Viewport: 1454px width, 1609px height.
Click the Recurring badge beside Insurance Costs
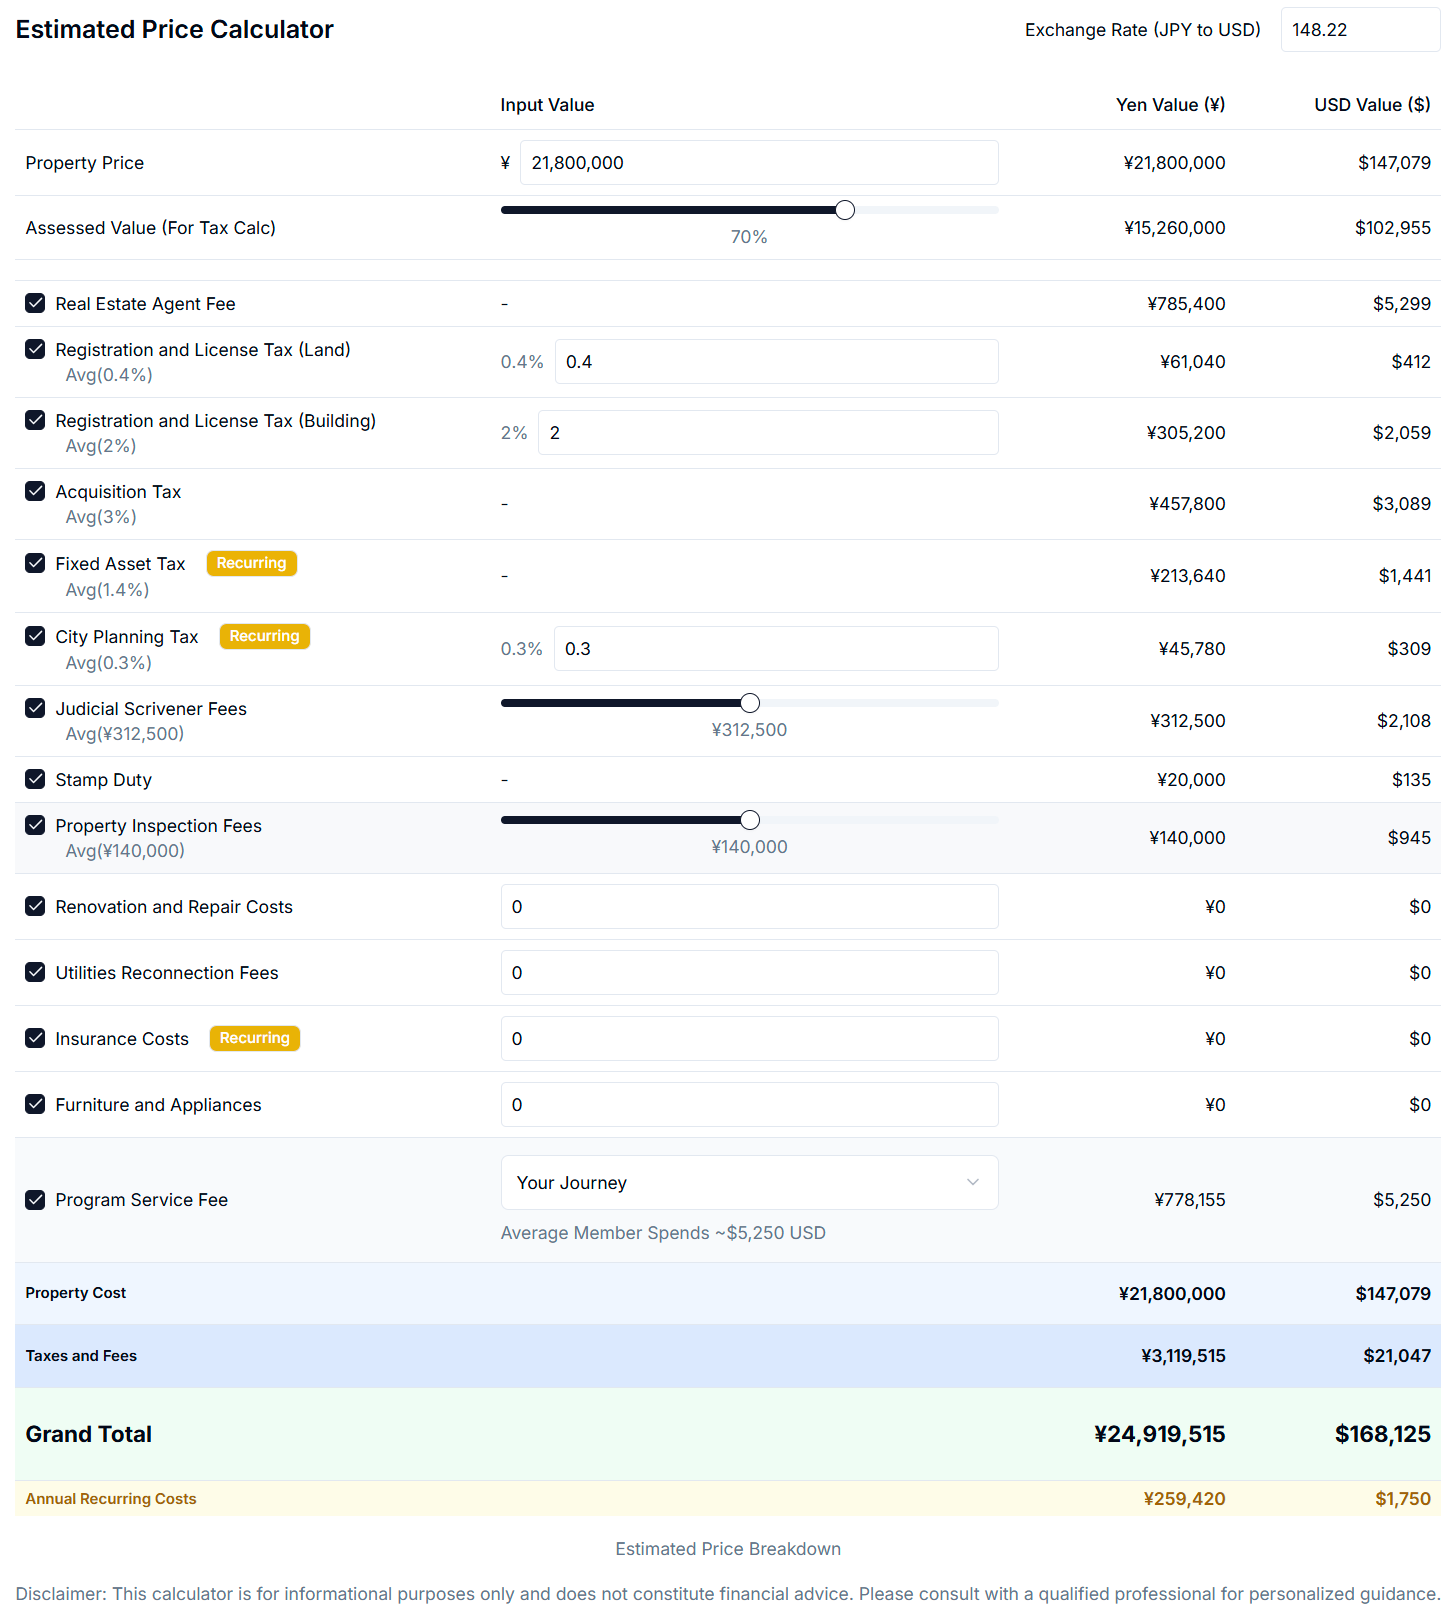coord(254,1038)
